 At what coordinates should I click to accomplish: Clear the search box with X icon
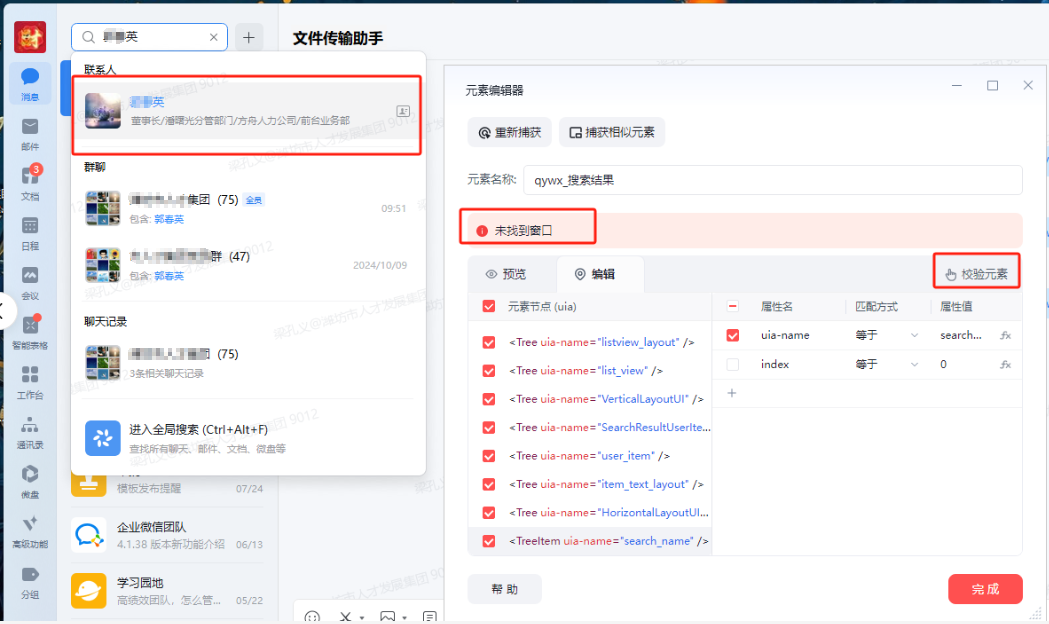[x=213, y=37]
